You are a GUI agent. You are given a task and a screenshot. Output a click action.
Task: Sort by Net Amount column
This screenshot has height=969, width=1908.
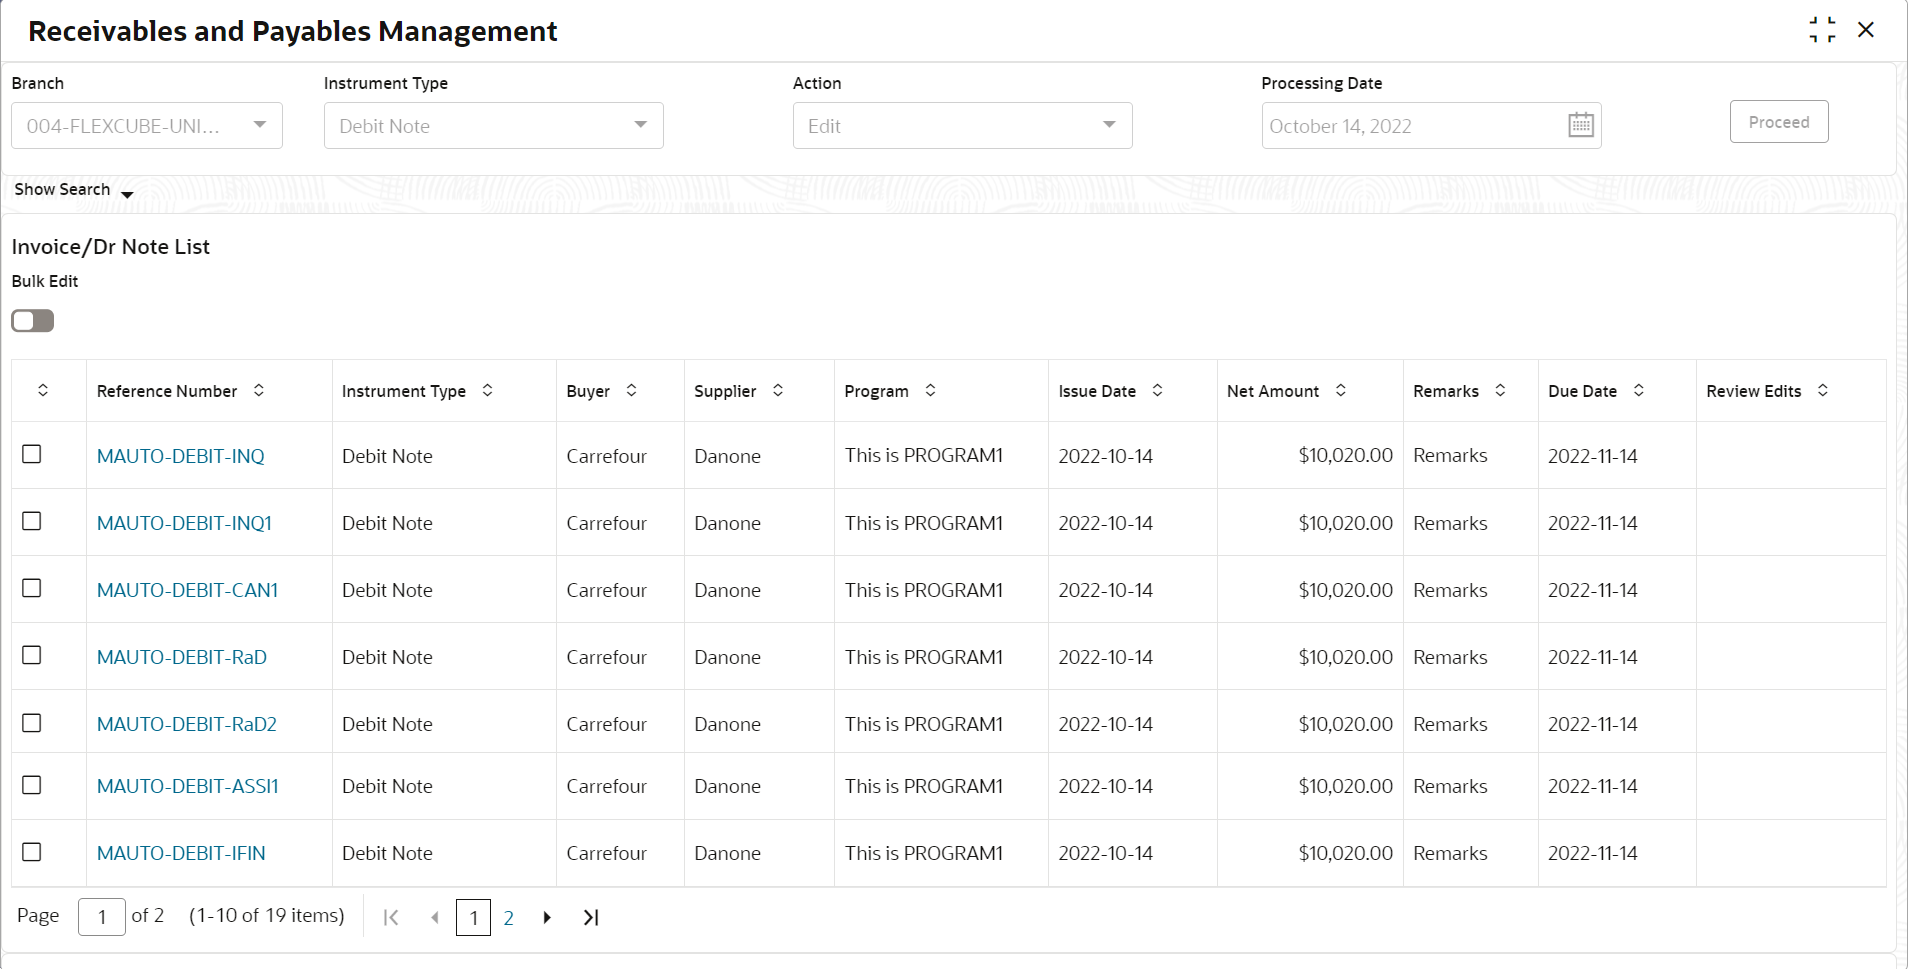click(x=1341, y=390)
